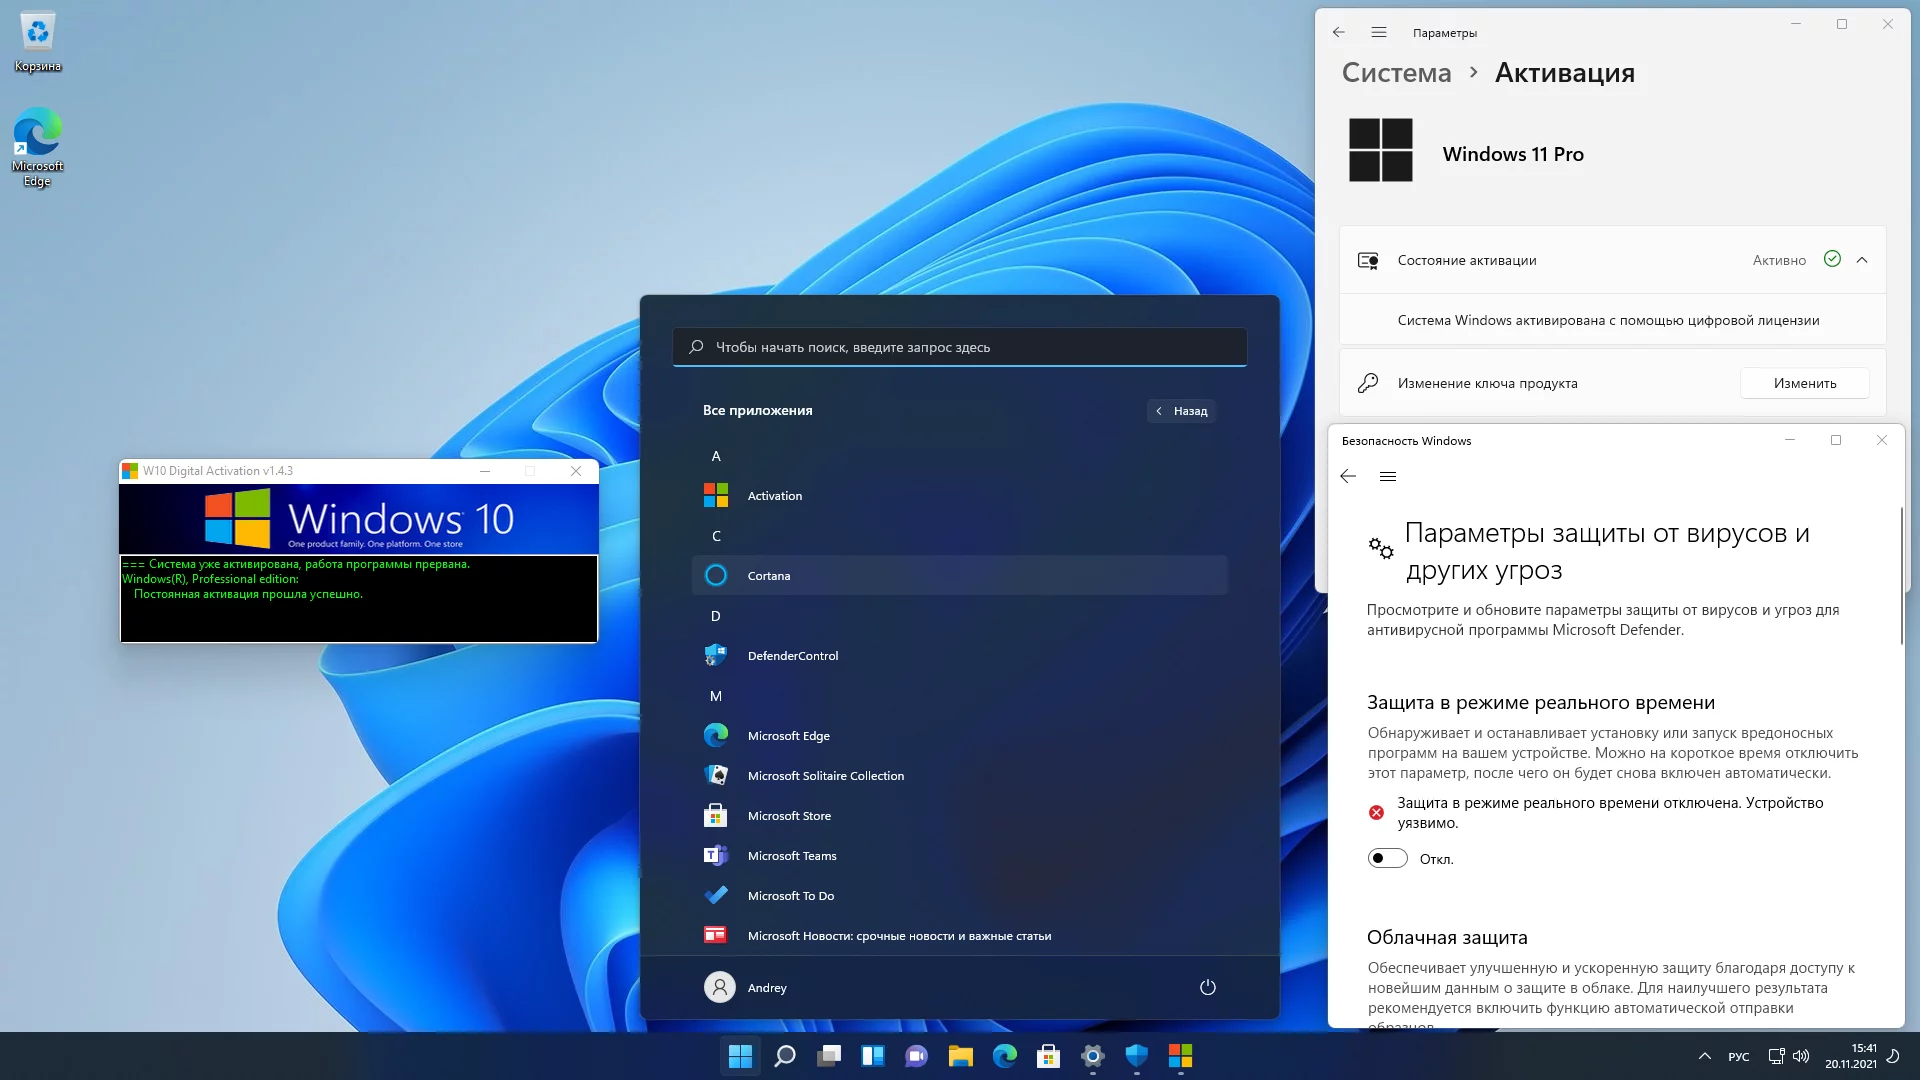This screenshot has height=1080, width=1920.
Task: Show hidden tray icons chevron
Action: [x=1704, y=1056]
